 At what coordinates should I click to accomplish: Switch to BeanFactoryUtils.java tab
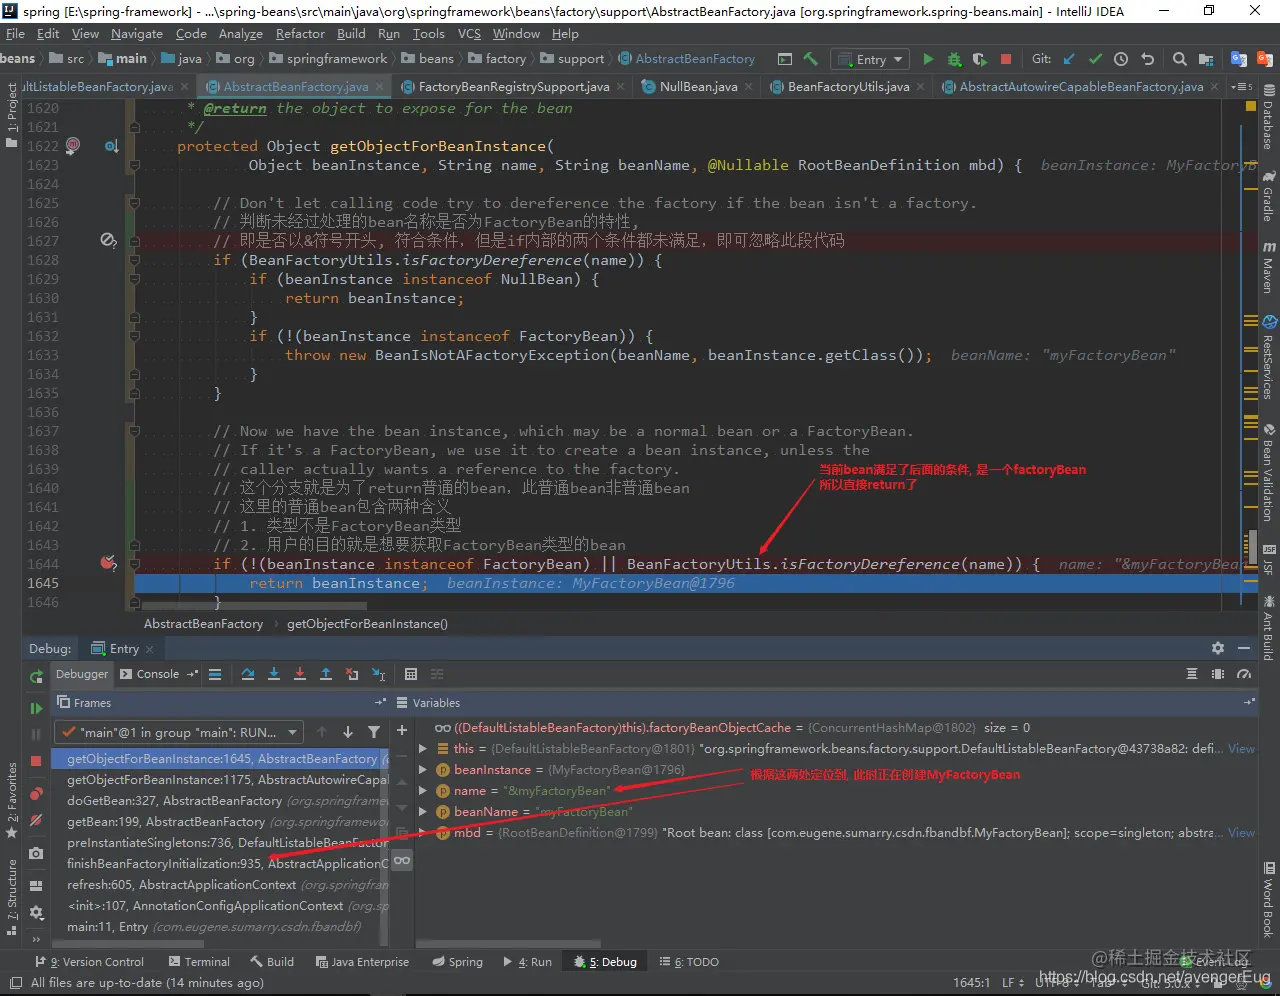[x=848, y=87]
